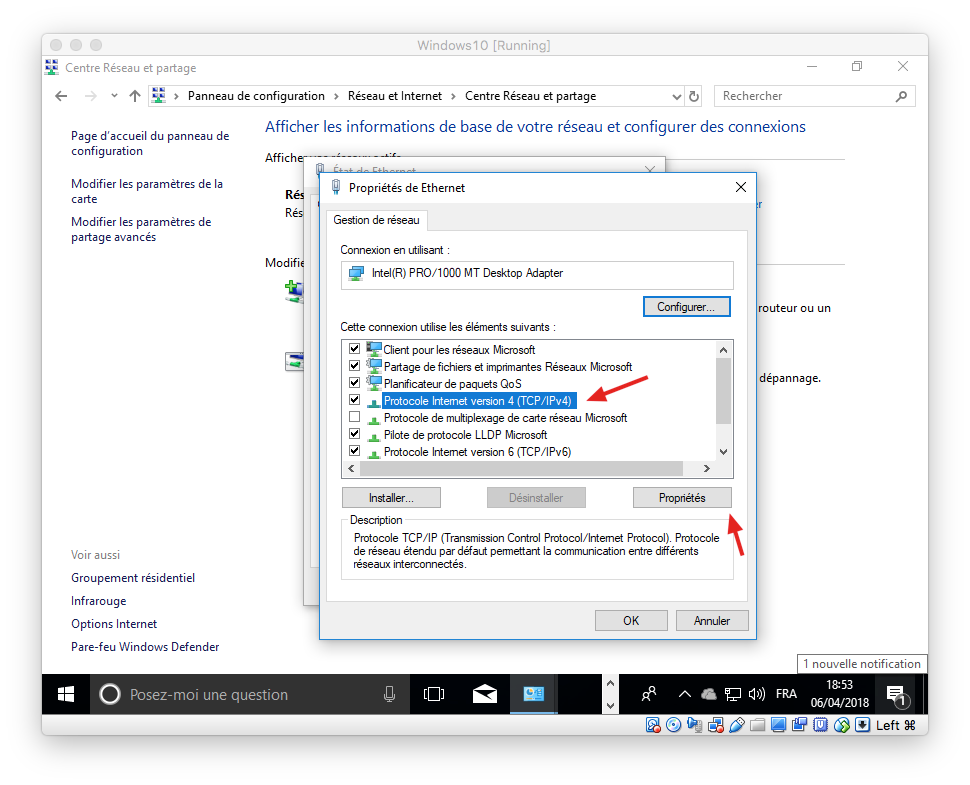Go back in Control Panel
This screenshot has height=785, width=970.
click(61, 96)
